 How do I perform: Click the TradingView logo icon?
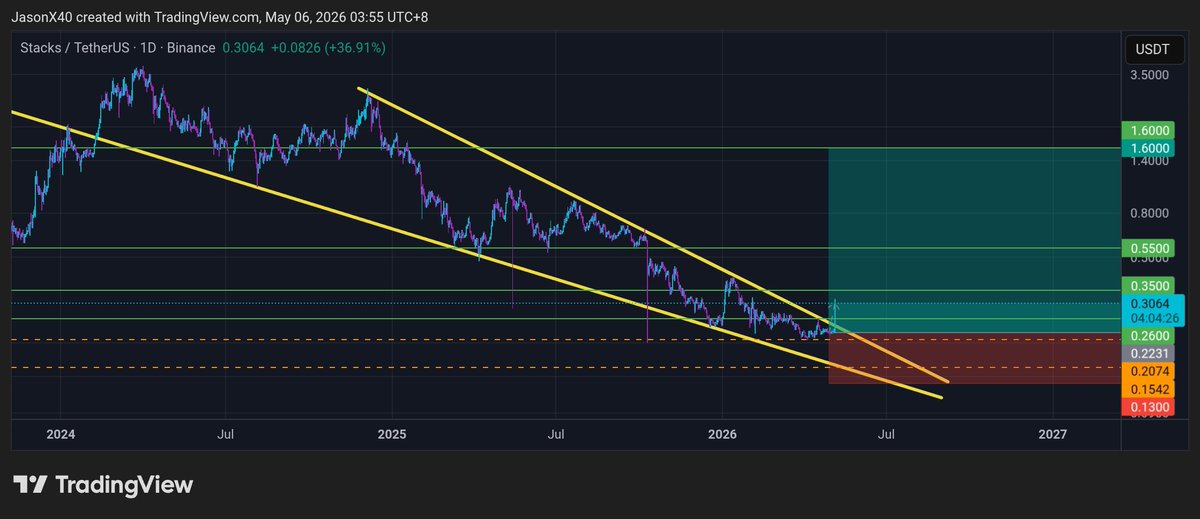pyautogui.click(x=30, y=485)
